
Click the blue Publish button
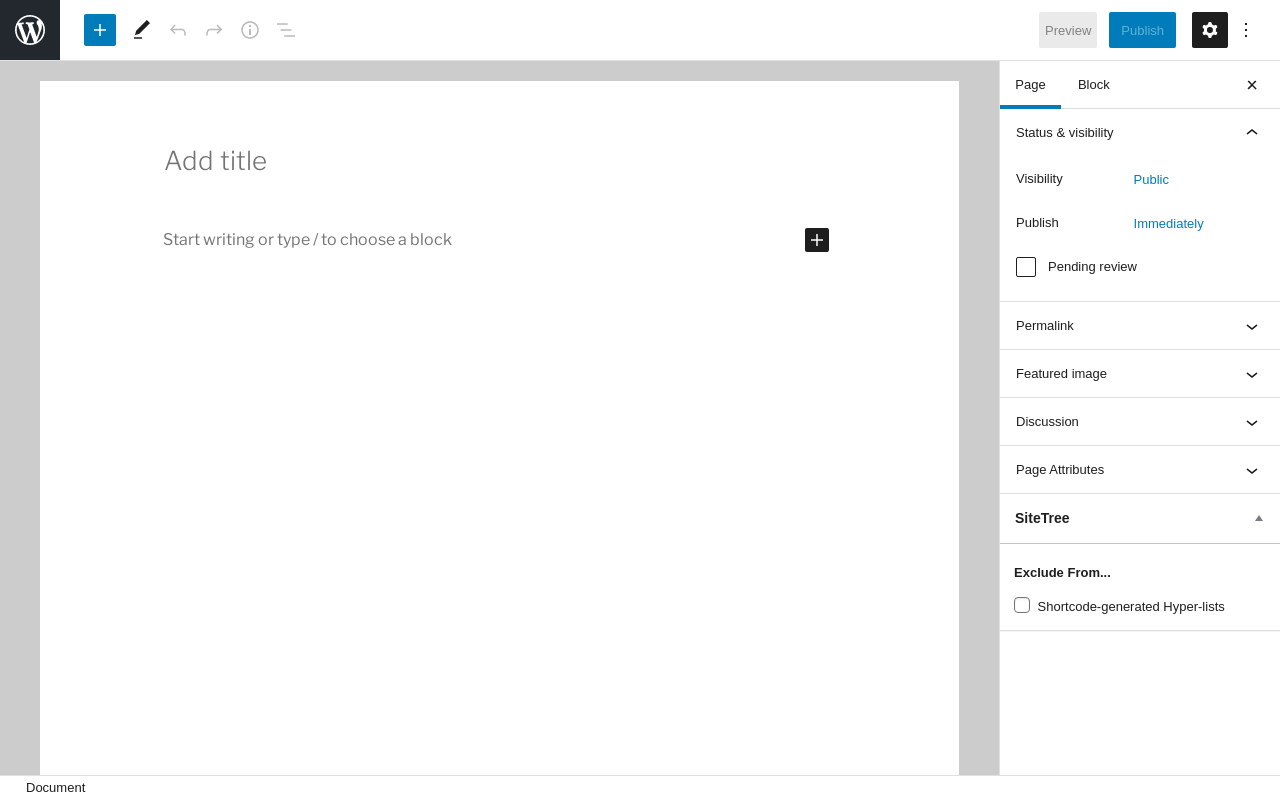point(1142,30)
